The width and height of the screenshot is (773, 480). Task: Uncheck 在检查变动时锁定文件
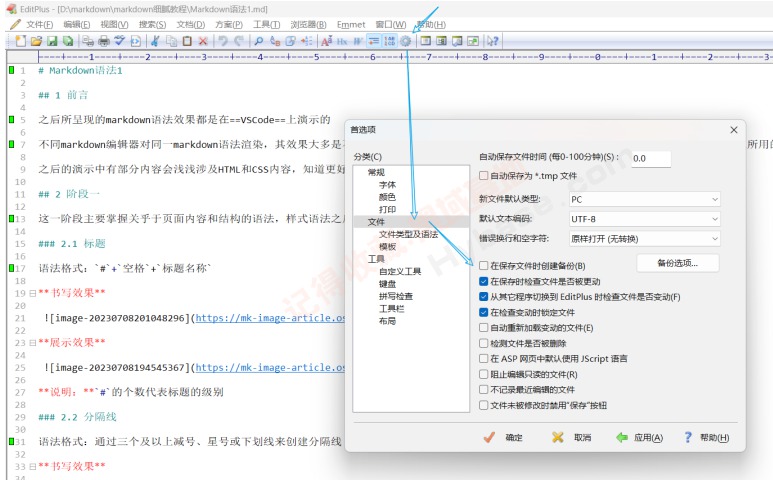(x=484, y=312)
